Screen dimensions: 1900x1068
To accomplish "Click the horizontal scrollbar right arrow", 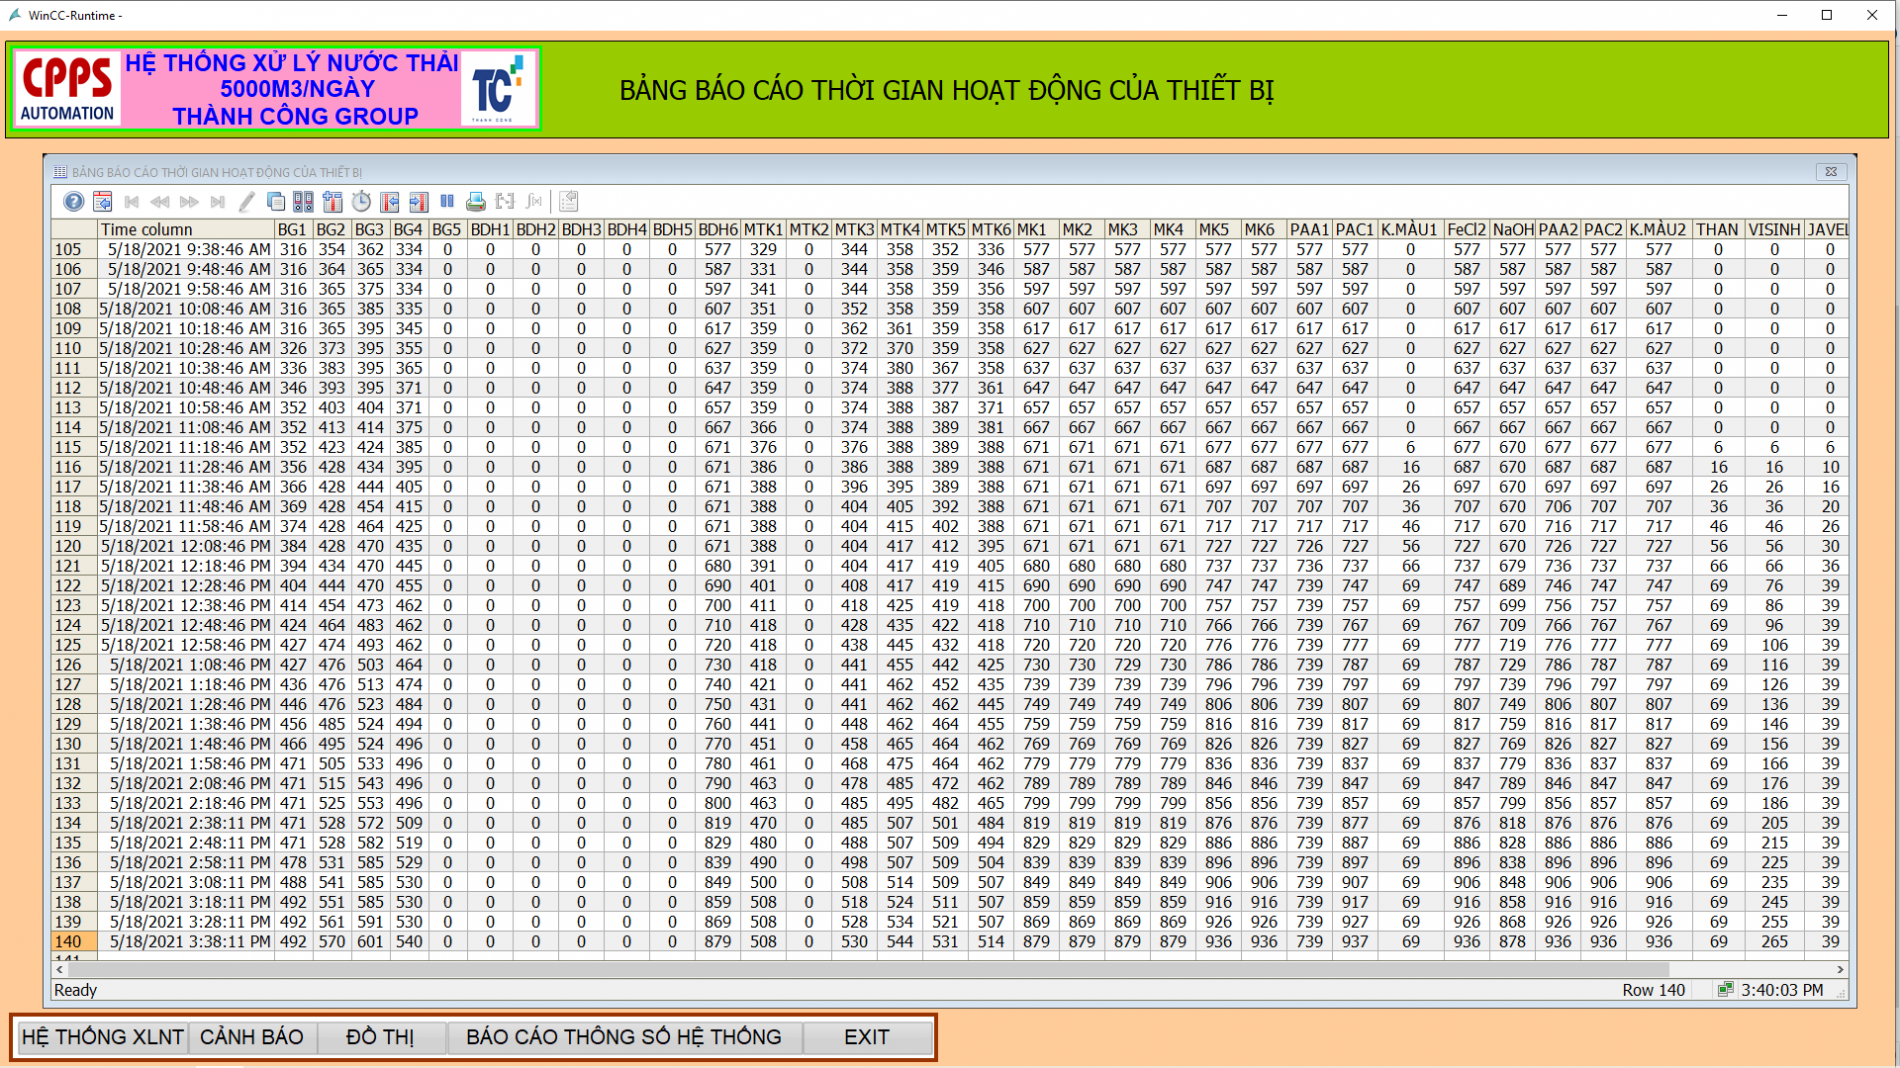I will [x=1839, y=969].
